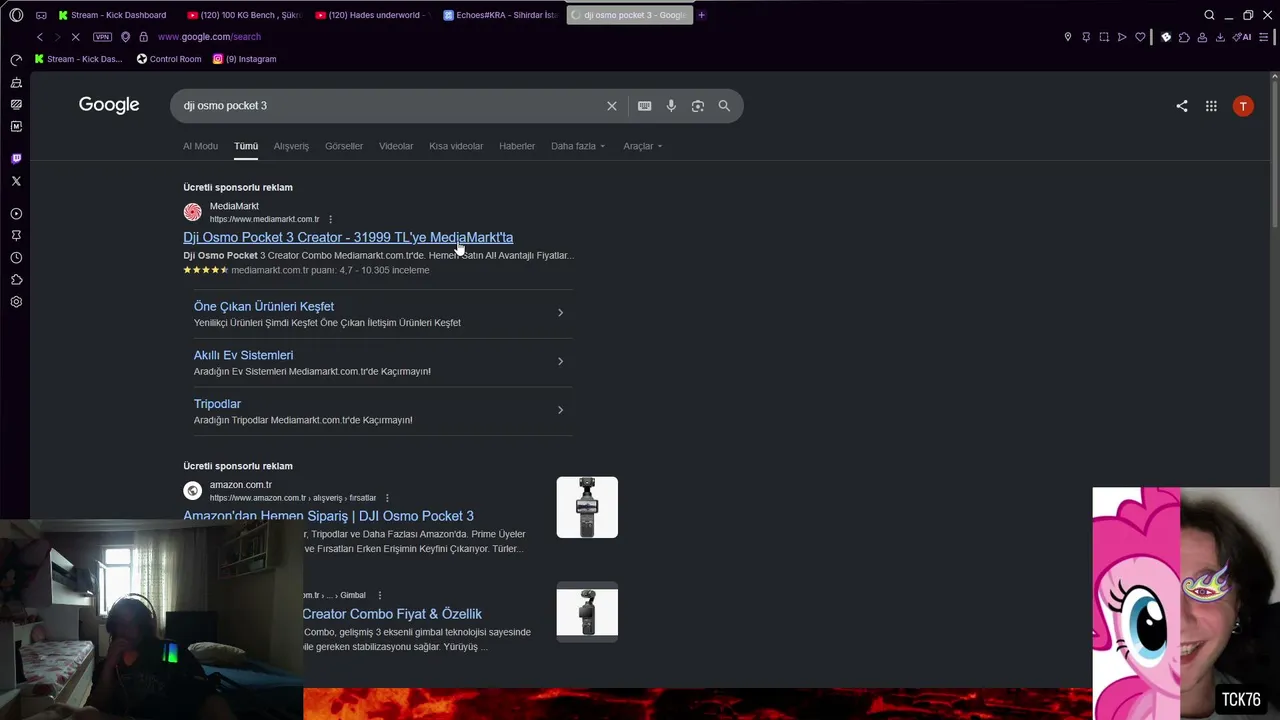This screenshot has height=720, width=1280.
Task: Go back to the previous page
Action: tap(40, 37)
